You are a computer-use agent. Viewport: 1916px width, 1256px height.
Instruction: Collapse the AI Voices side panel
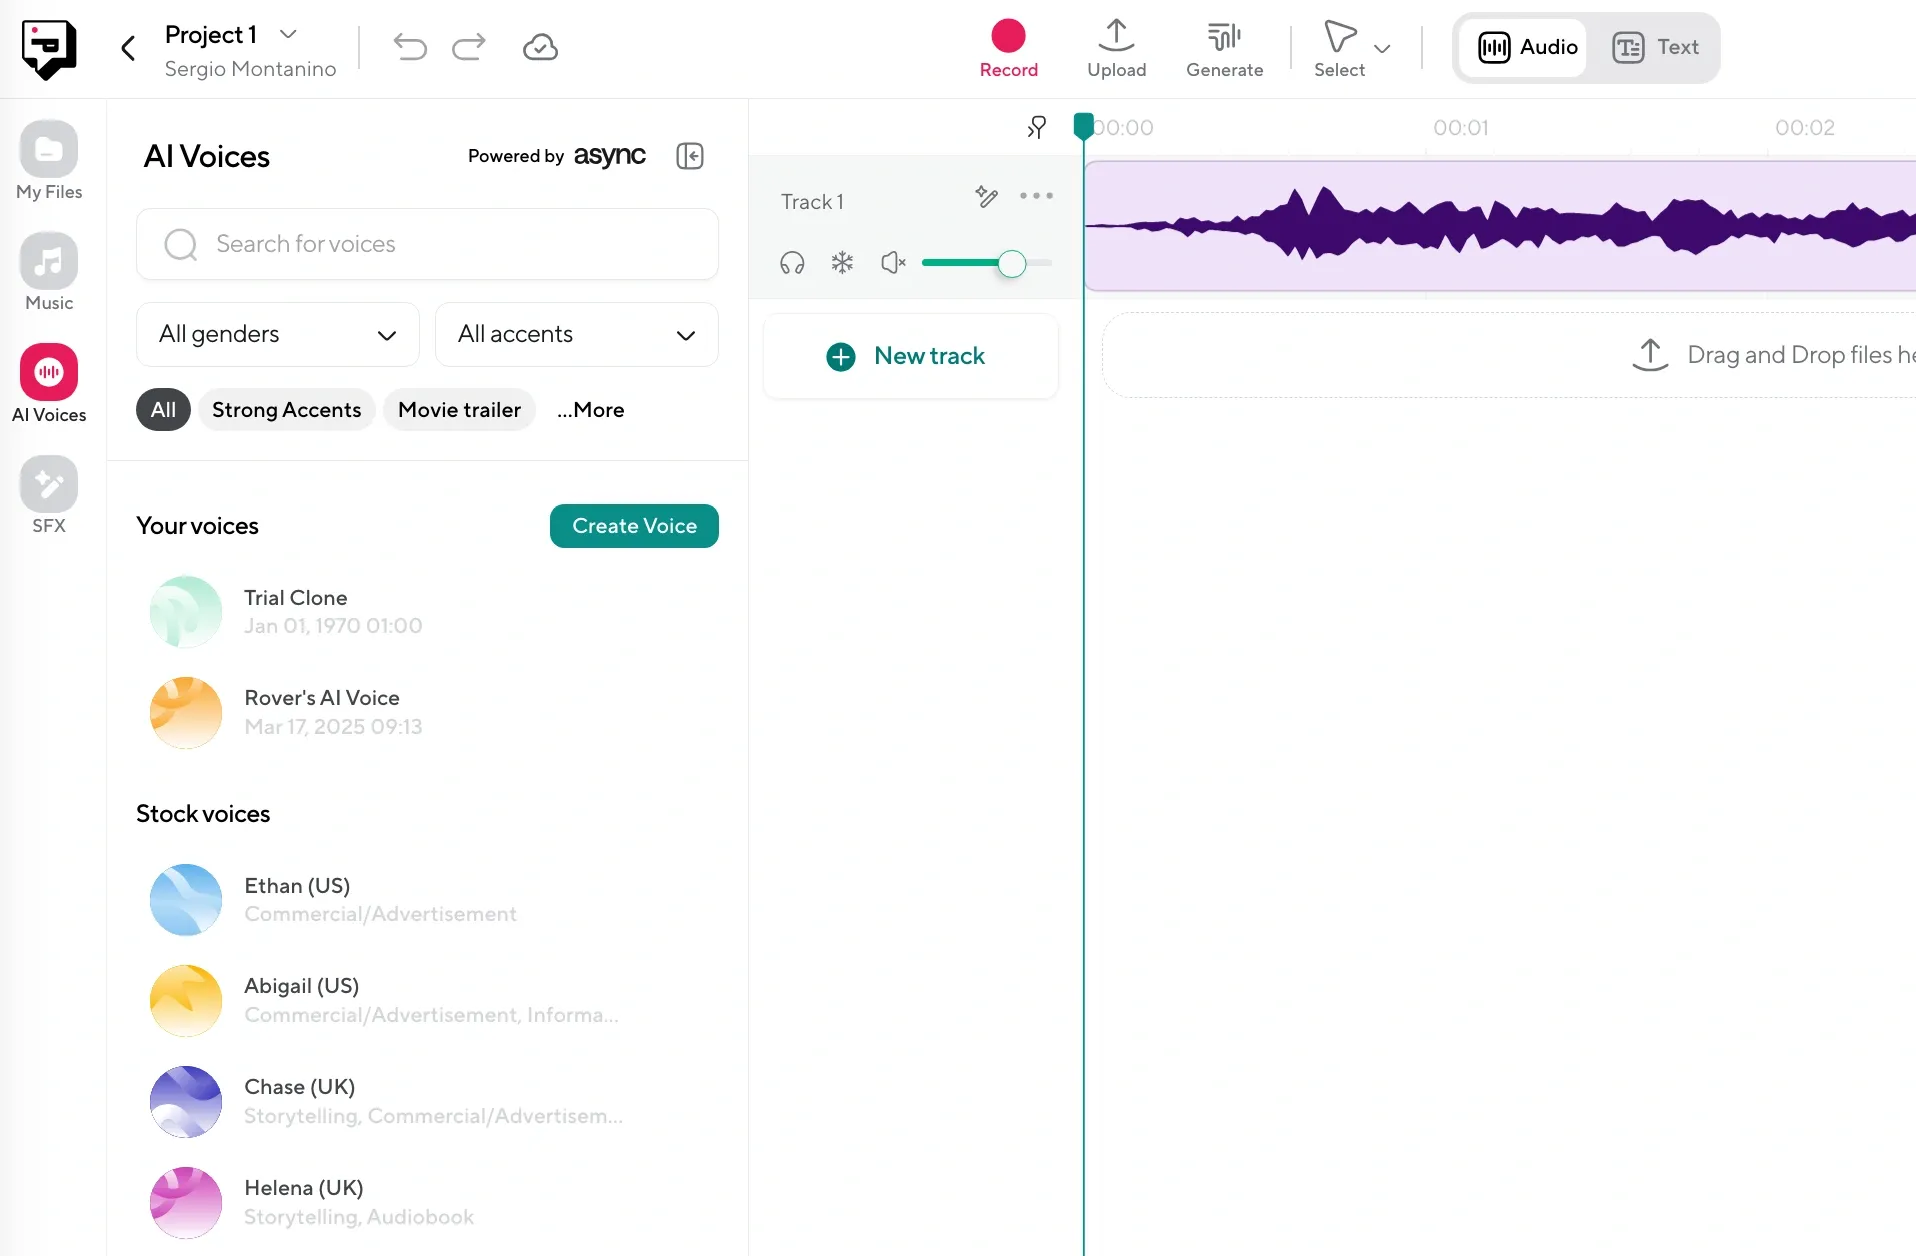coord(690,156)
